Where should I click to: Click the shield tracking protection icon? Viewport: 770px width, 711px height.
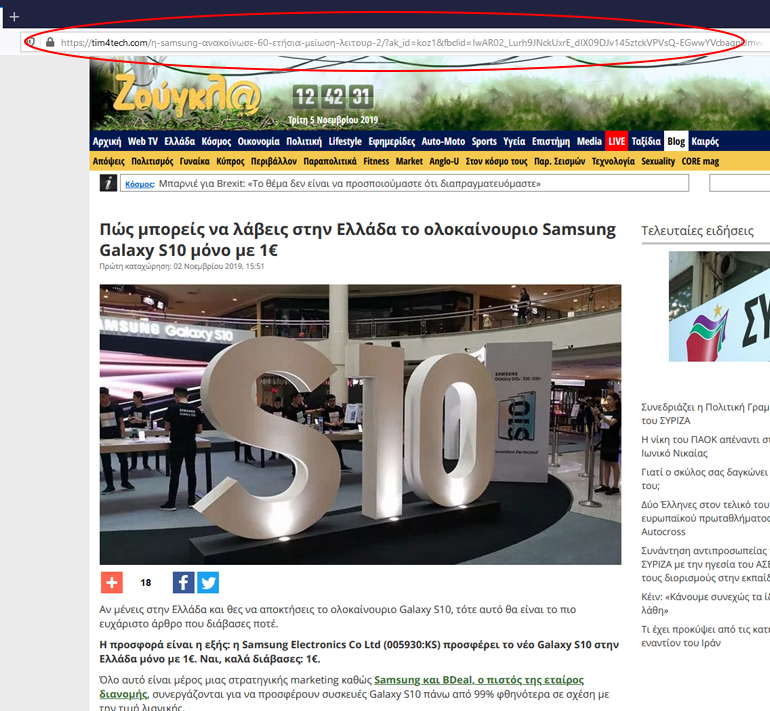coord(31,43)
